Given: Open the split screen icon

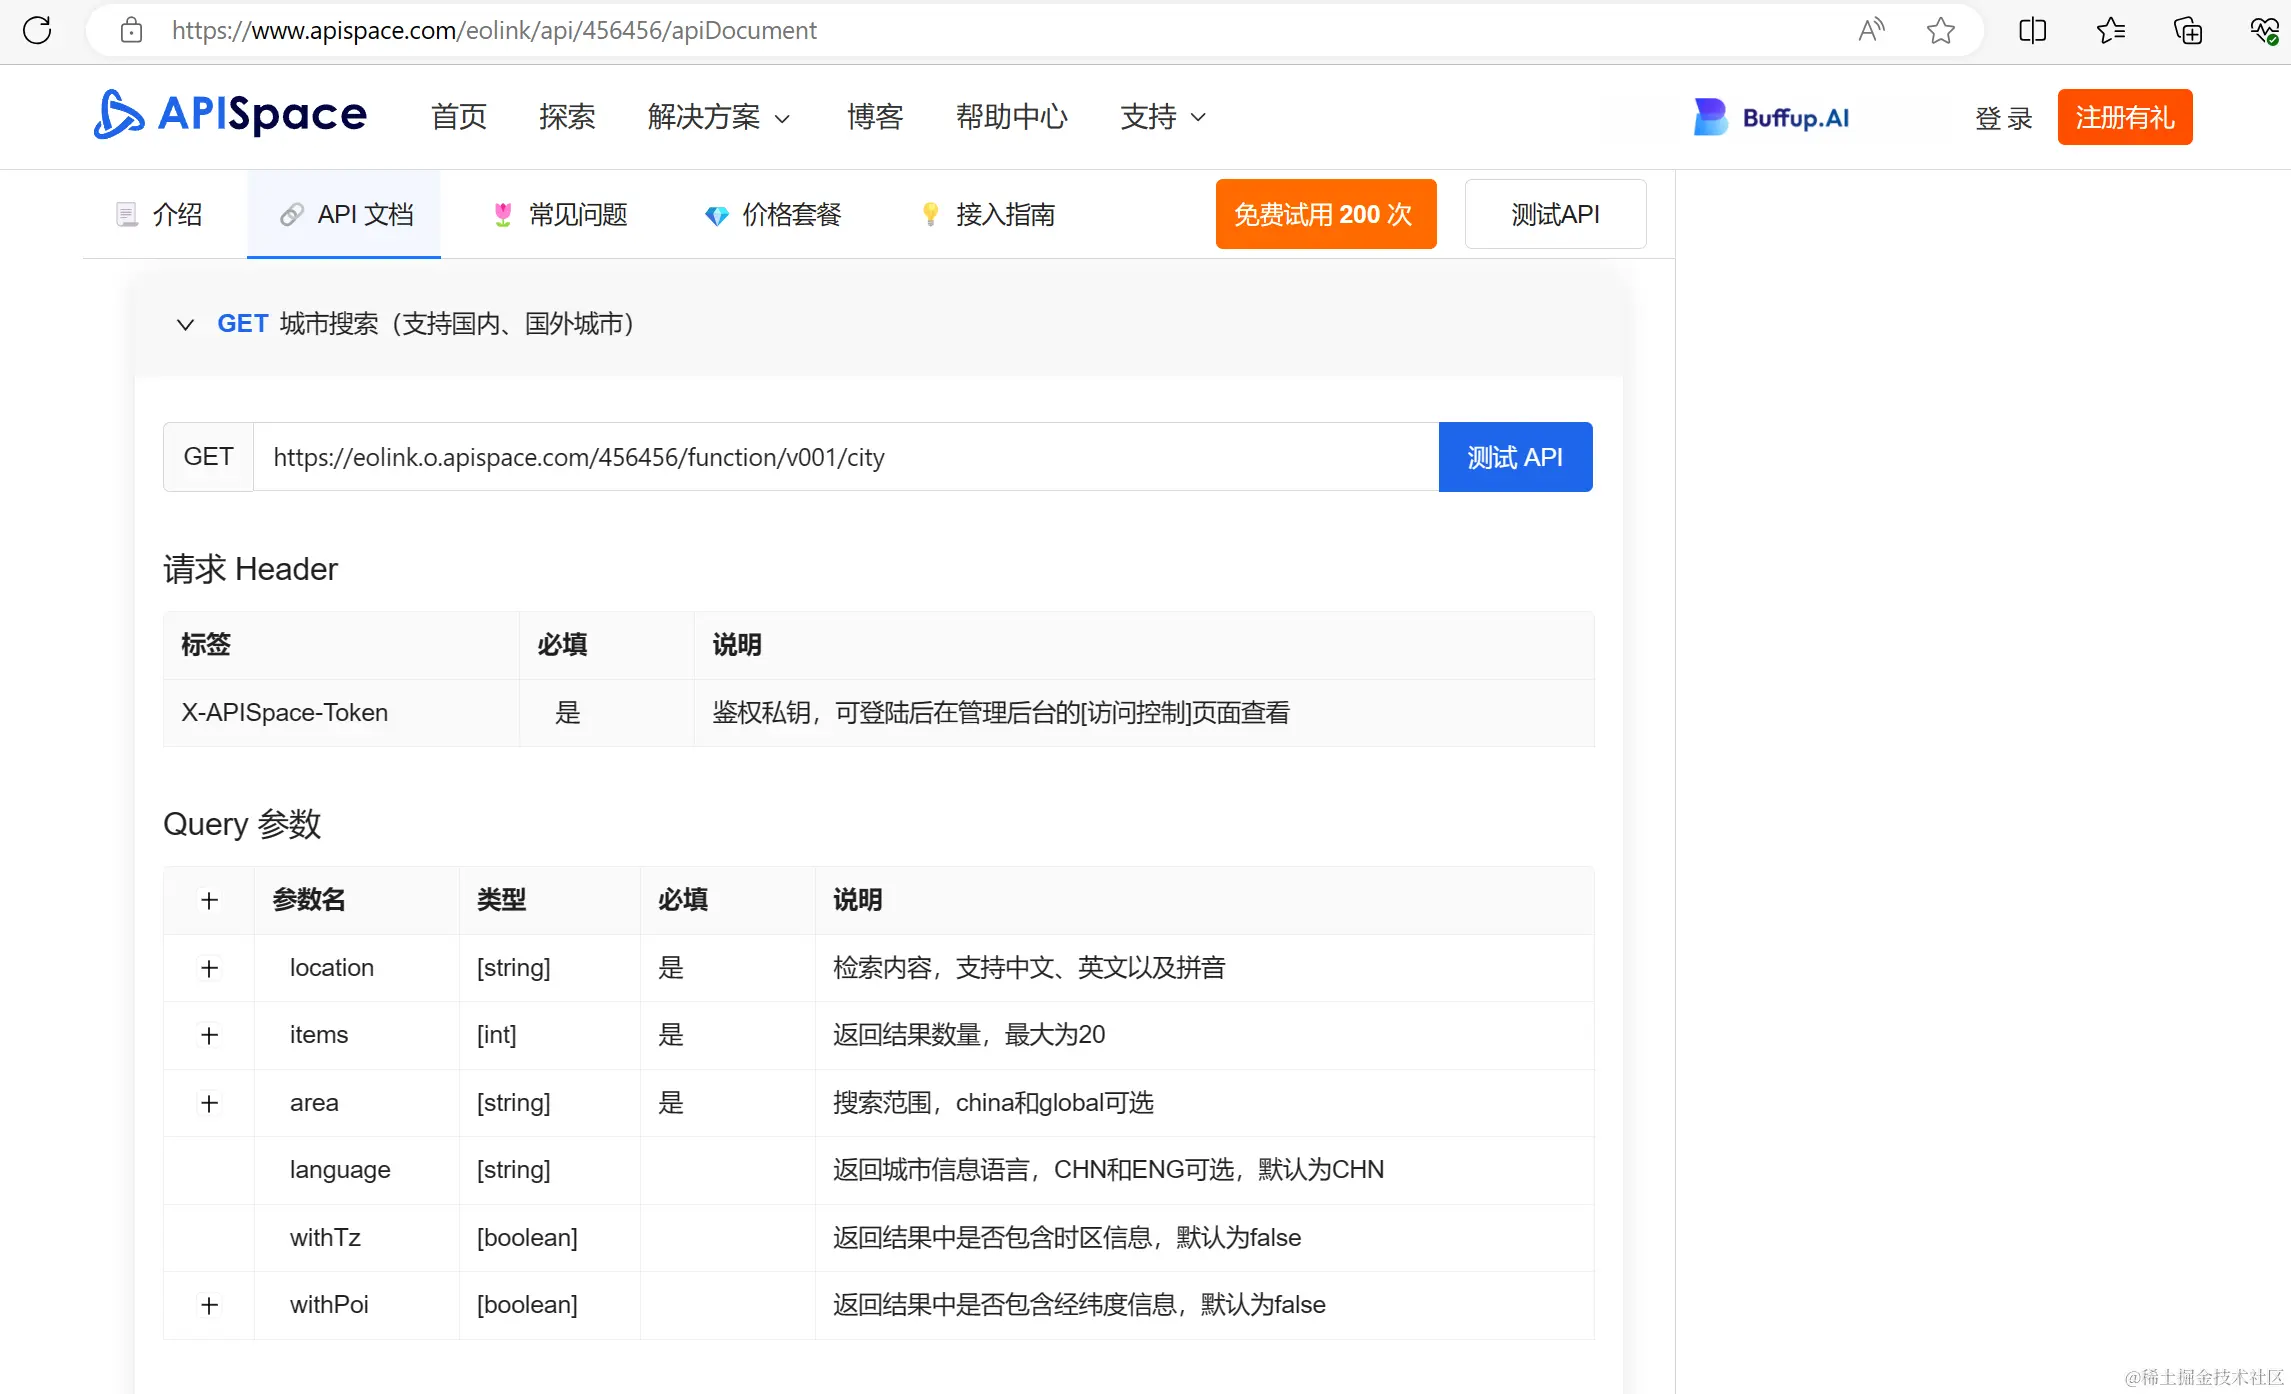Looking at the screenshot, I should tap(2032, 30).
